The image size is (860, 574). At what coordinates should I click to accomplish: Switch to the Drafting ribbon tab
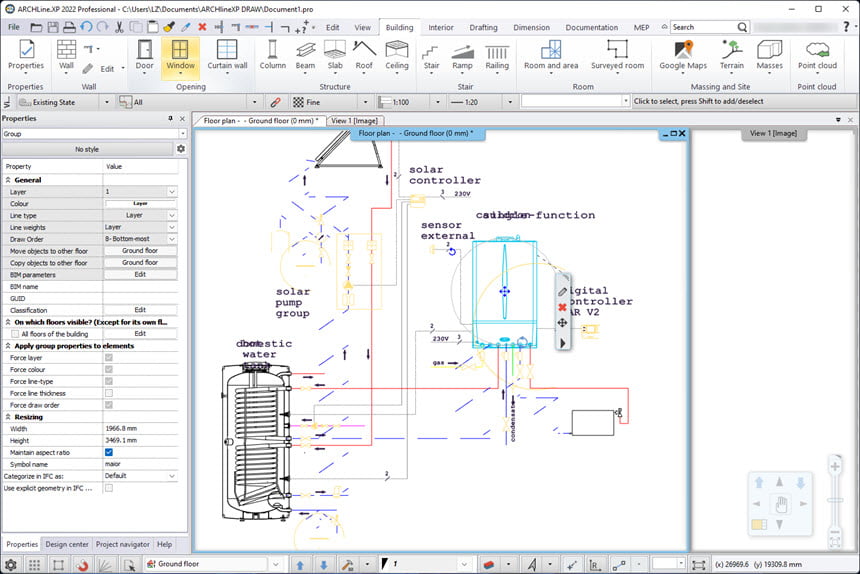(x=483, y=27)
